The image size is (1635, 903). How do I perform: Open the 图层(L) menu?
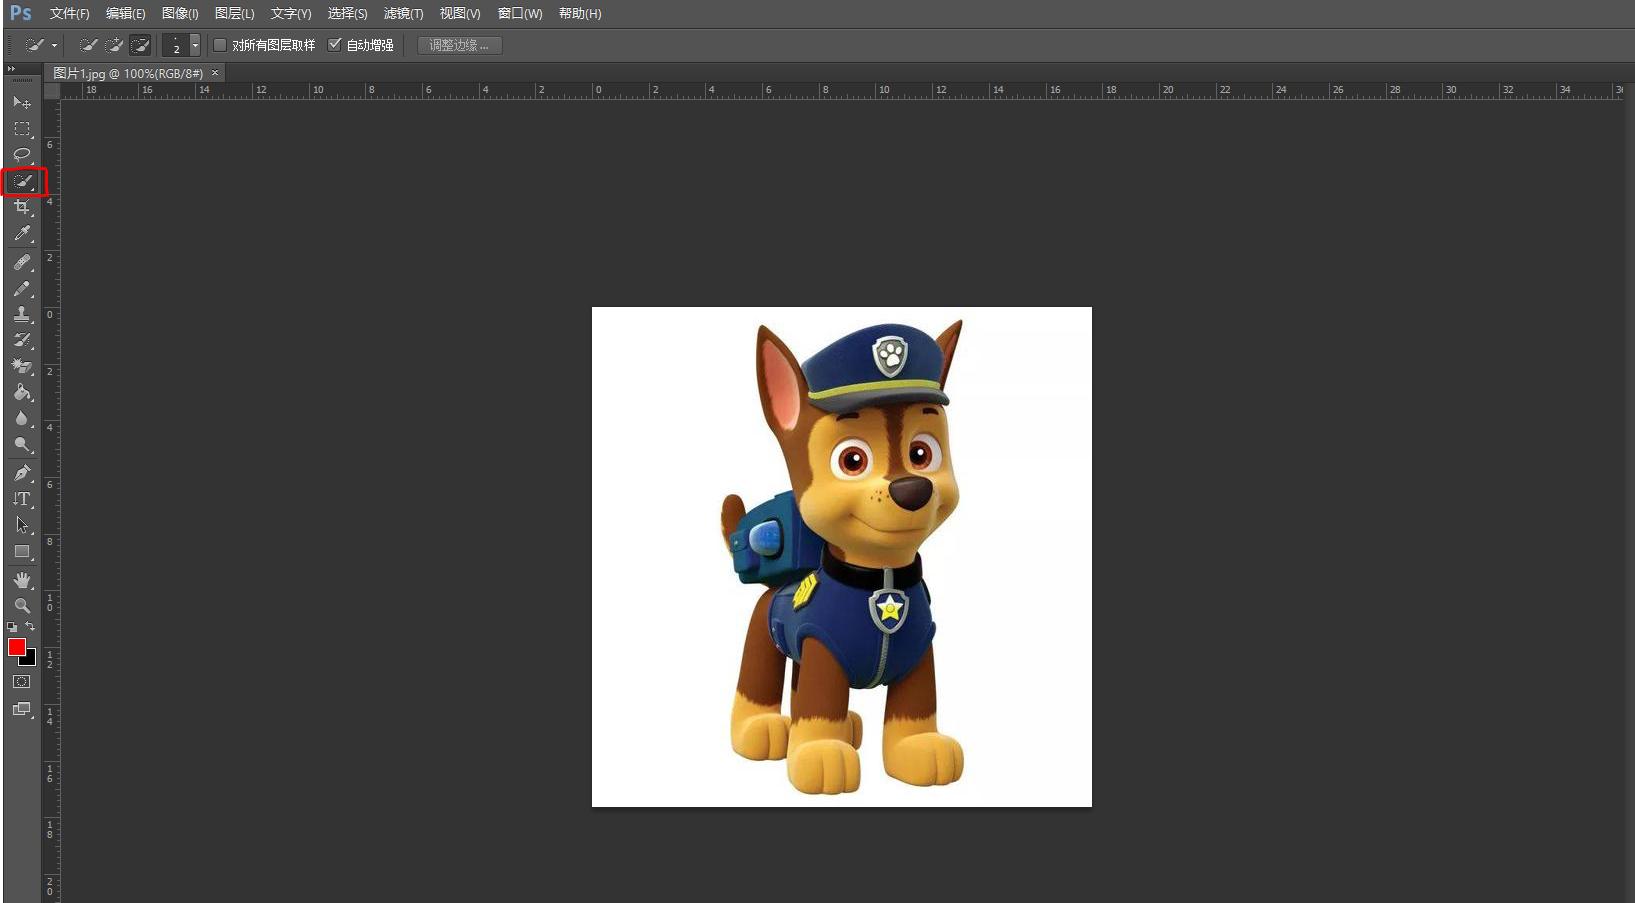234,14
